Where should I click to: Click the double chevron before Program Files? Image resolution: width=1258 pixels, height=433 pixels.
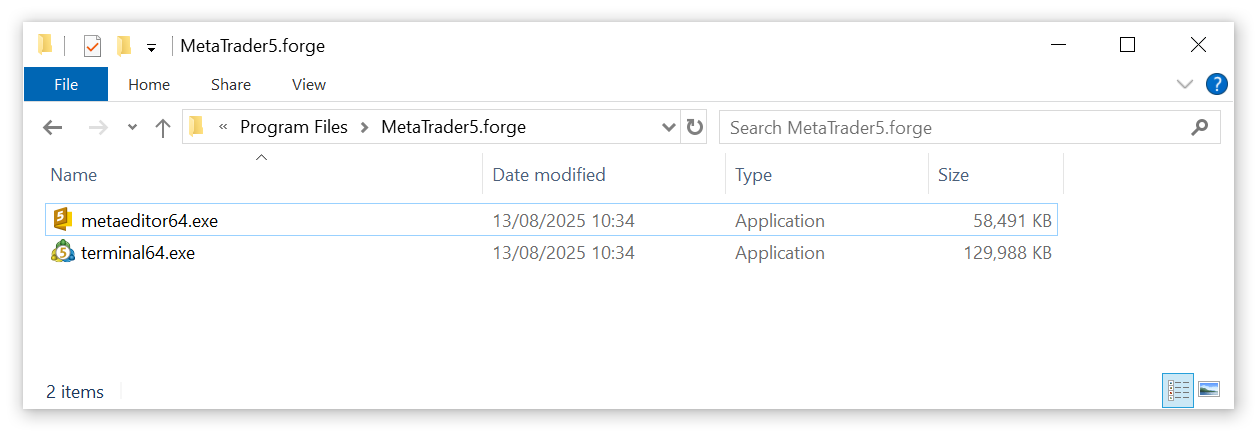point(222,127)
